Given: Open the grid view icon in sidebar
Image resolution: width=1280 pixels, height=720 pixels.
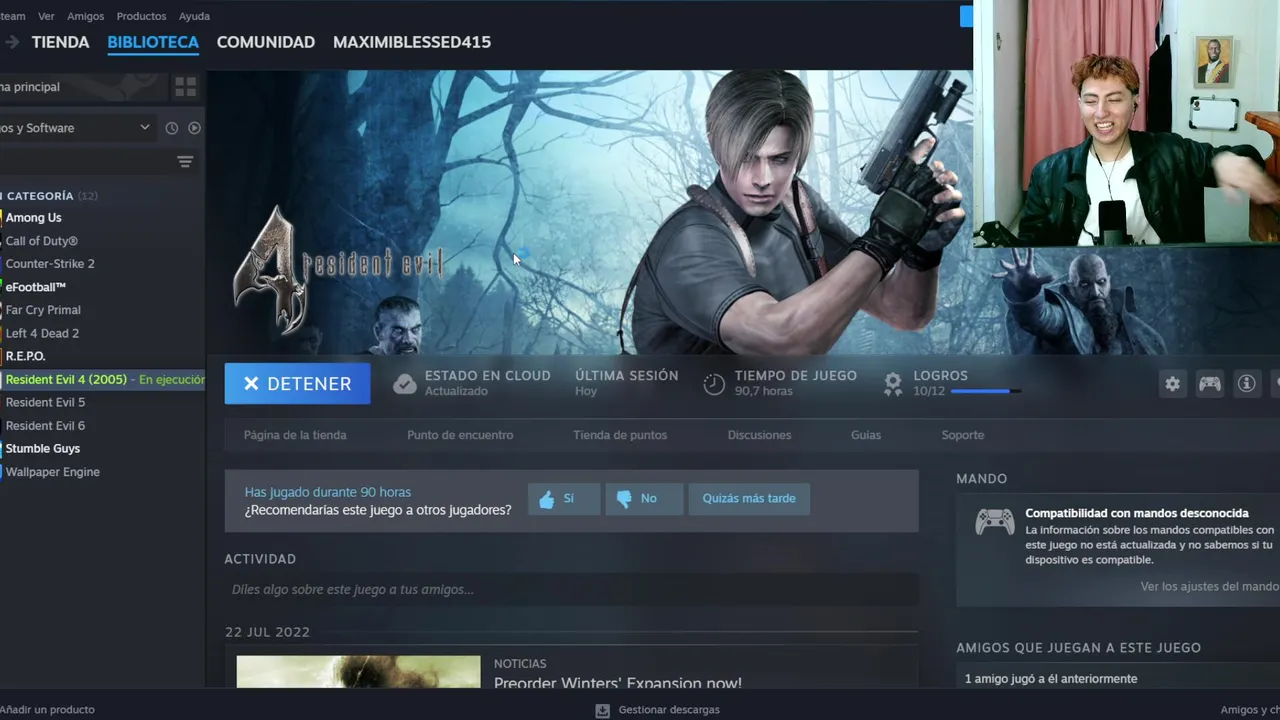Looking at the screenshot, I should point(186,87).
